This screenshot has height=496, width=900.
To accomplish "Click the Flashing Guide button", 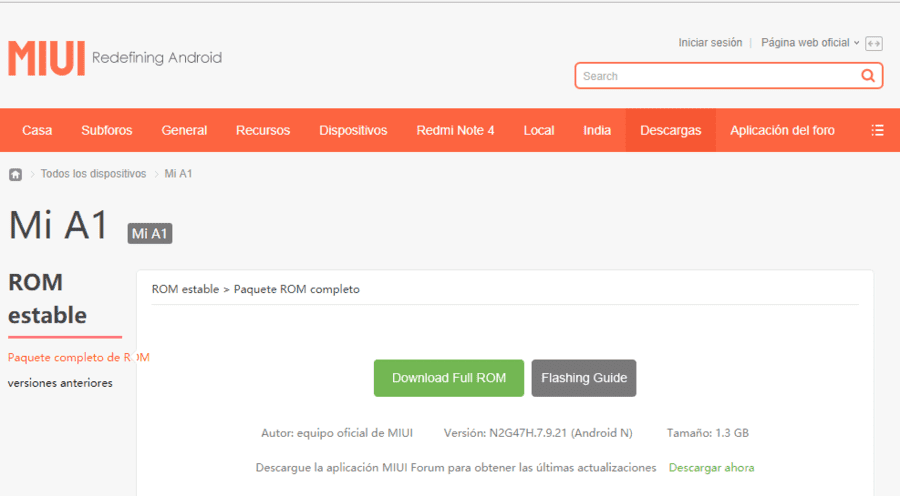I will point(584,378).
